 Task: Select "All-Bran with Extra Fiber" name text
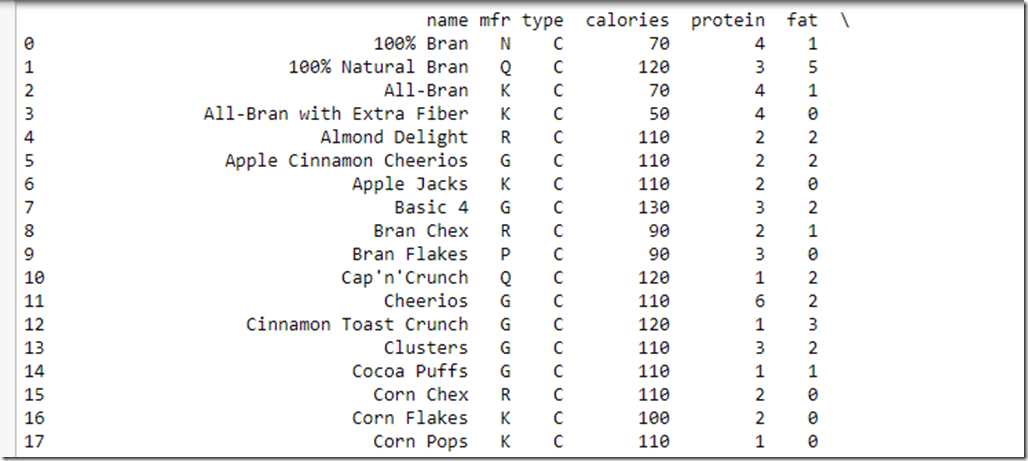(335, 114)
